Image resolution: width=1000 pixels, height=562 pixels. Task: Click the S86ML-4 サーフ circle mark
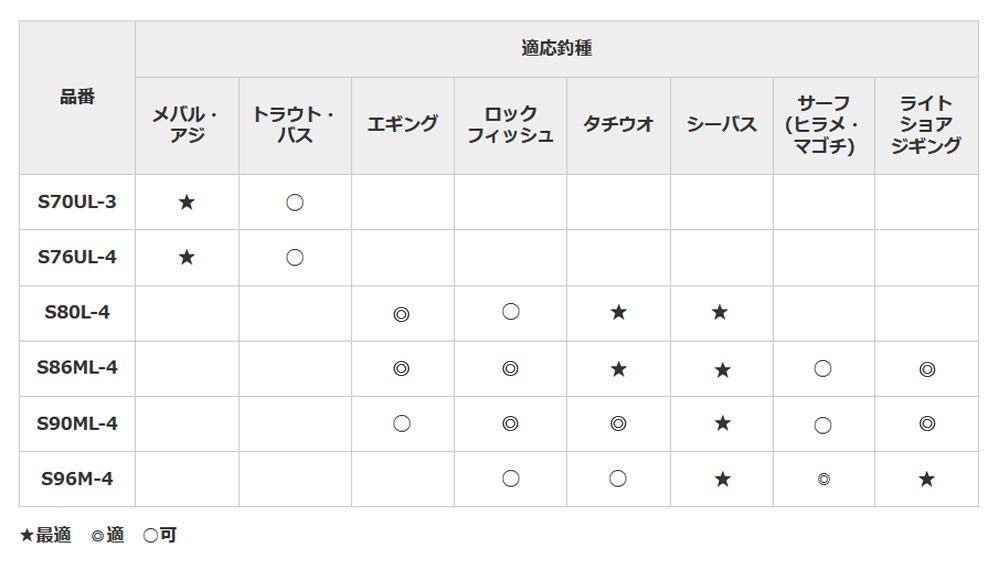click(x=823, y=369)
